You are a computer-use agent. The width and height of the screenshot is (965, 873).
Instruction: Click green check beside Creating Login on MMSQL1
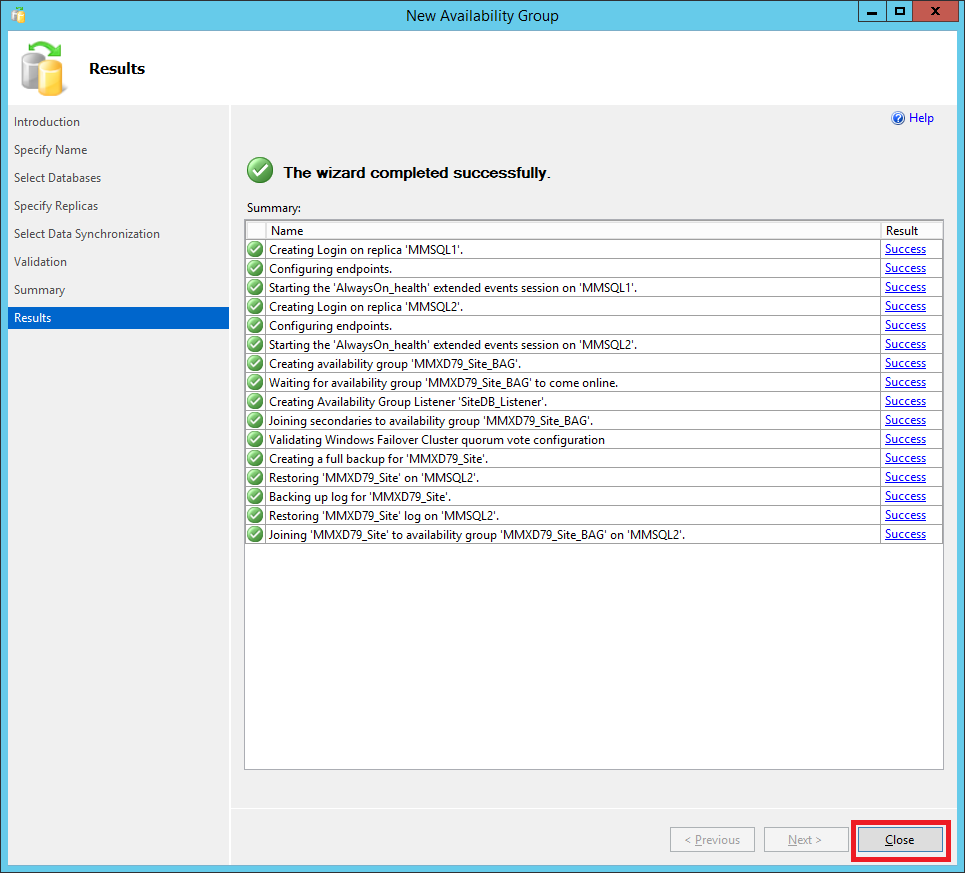(255, 249)
